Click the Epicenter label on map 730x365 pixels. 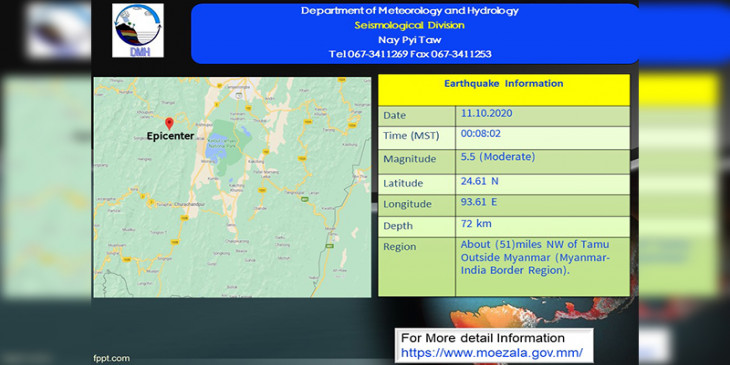170,136
